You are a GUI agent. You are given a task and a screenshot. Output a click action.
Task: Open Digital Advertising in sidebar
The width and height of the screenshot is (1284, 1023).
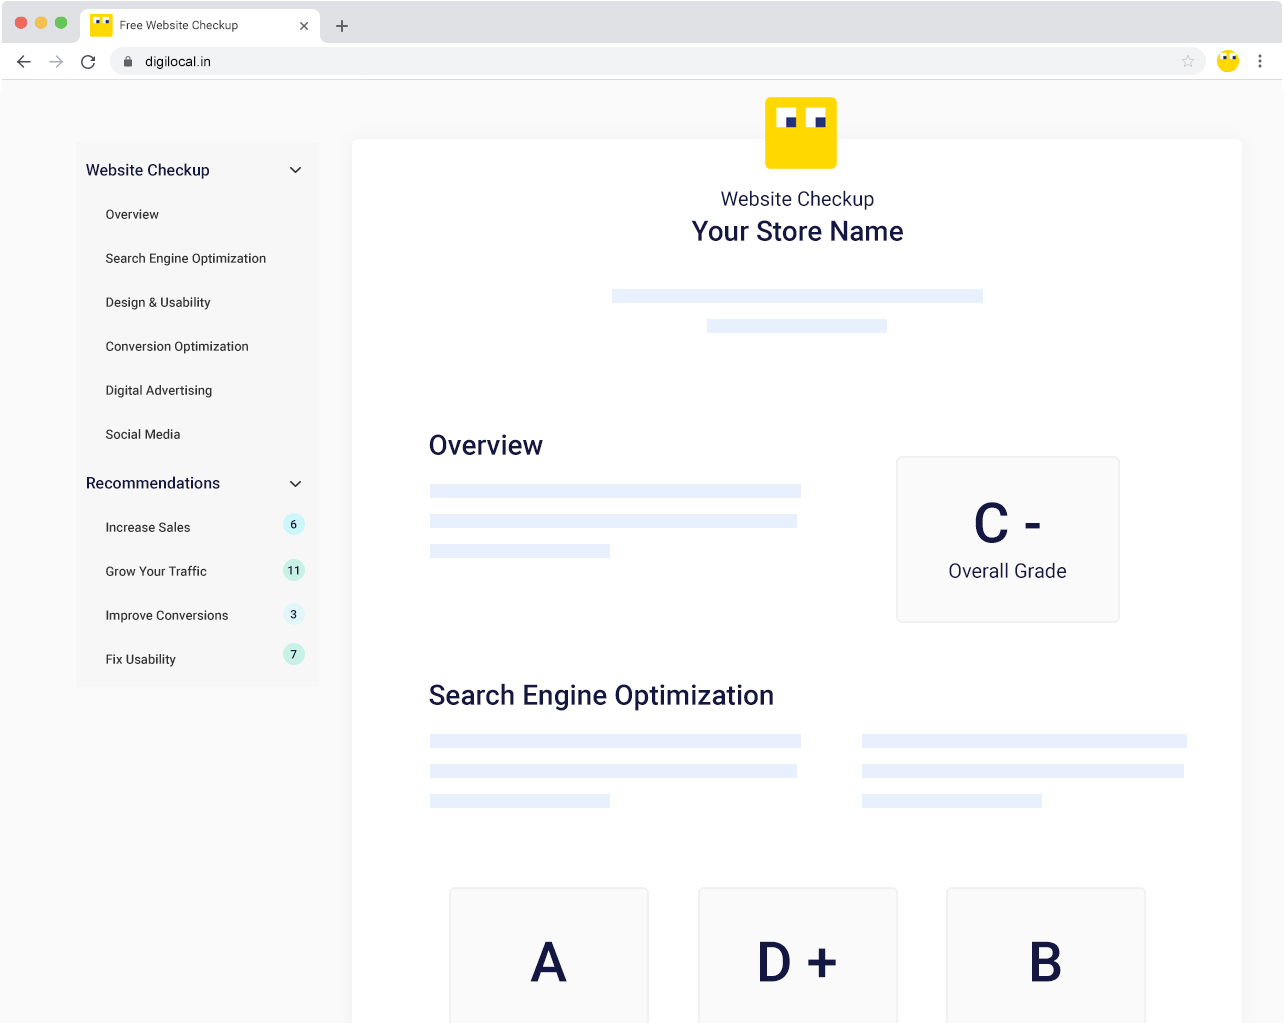[159, 391]
